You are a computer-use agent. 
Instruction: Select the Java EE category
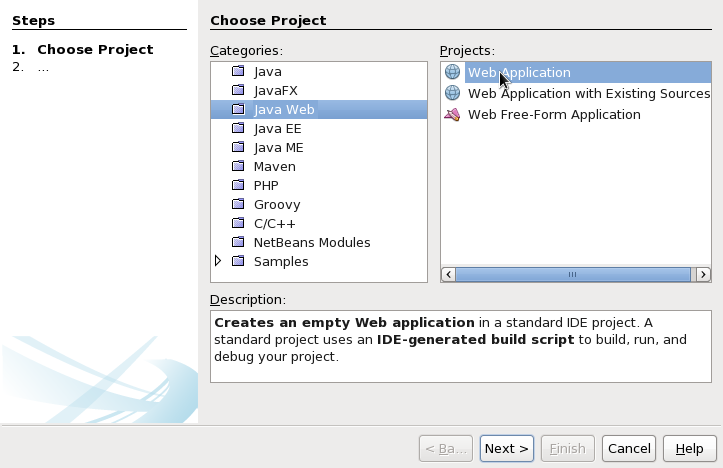click(278, 128)
